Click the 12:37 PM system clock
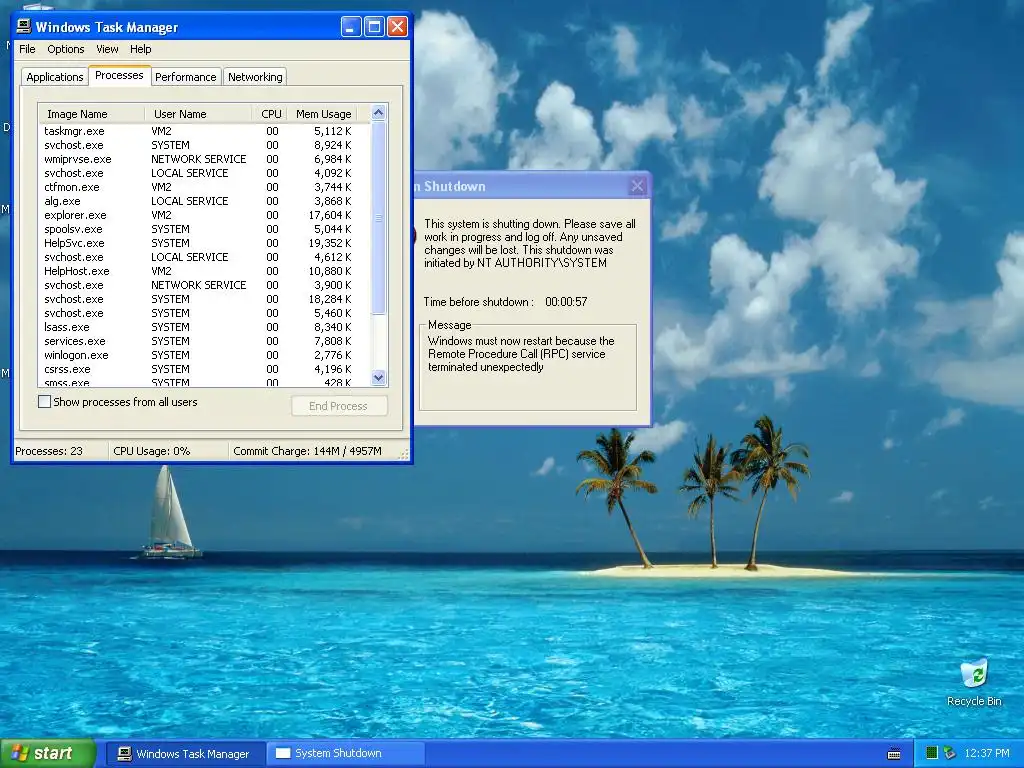1024x768 pixels. coord(987,754)
